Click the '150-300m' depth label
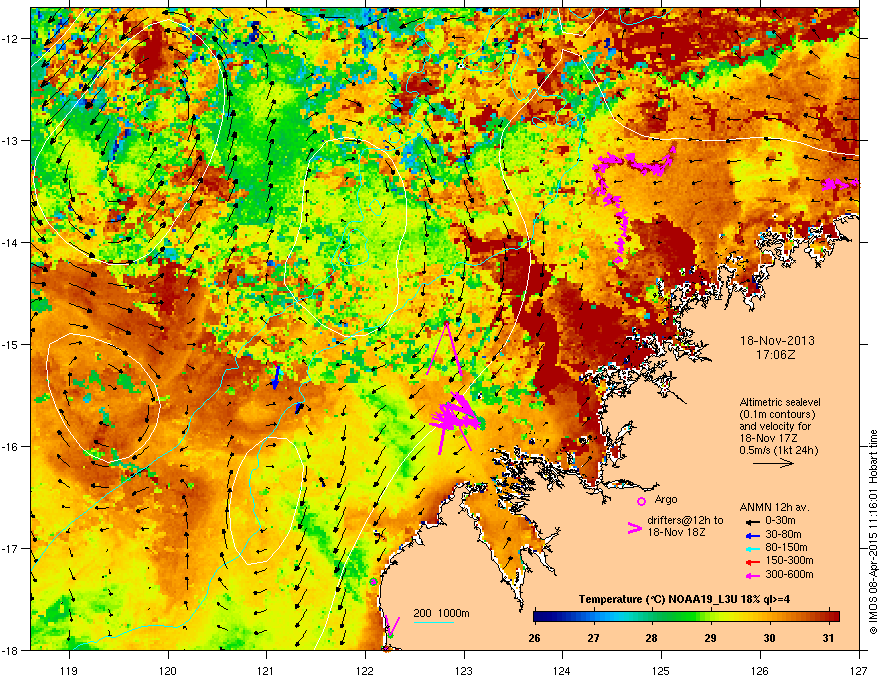This screenshot has height=680, width=880. coord(789,560)
